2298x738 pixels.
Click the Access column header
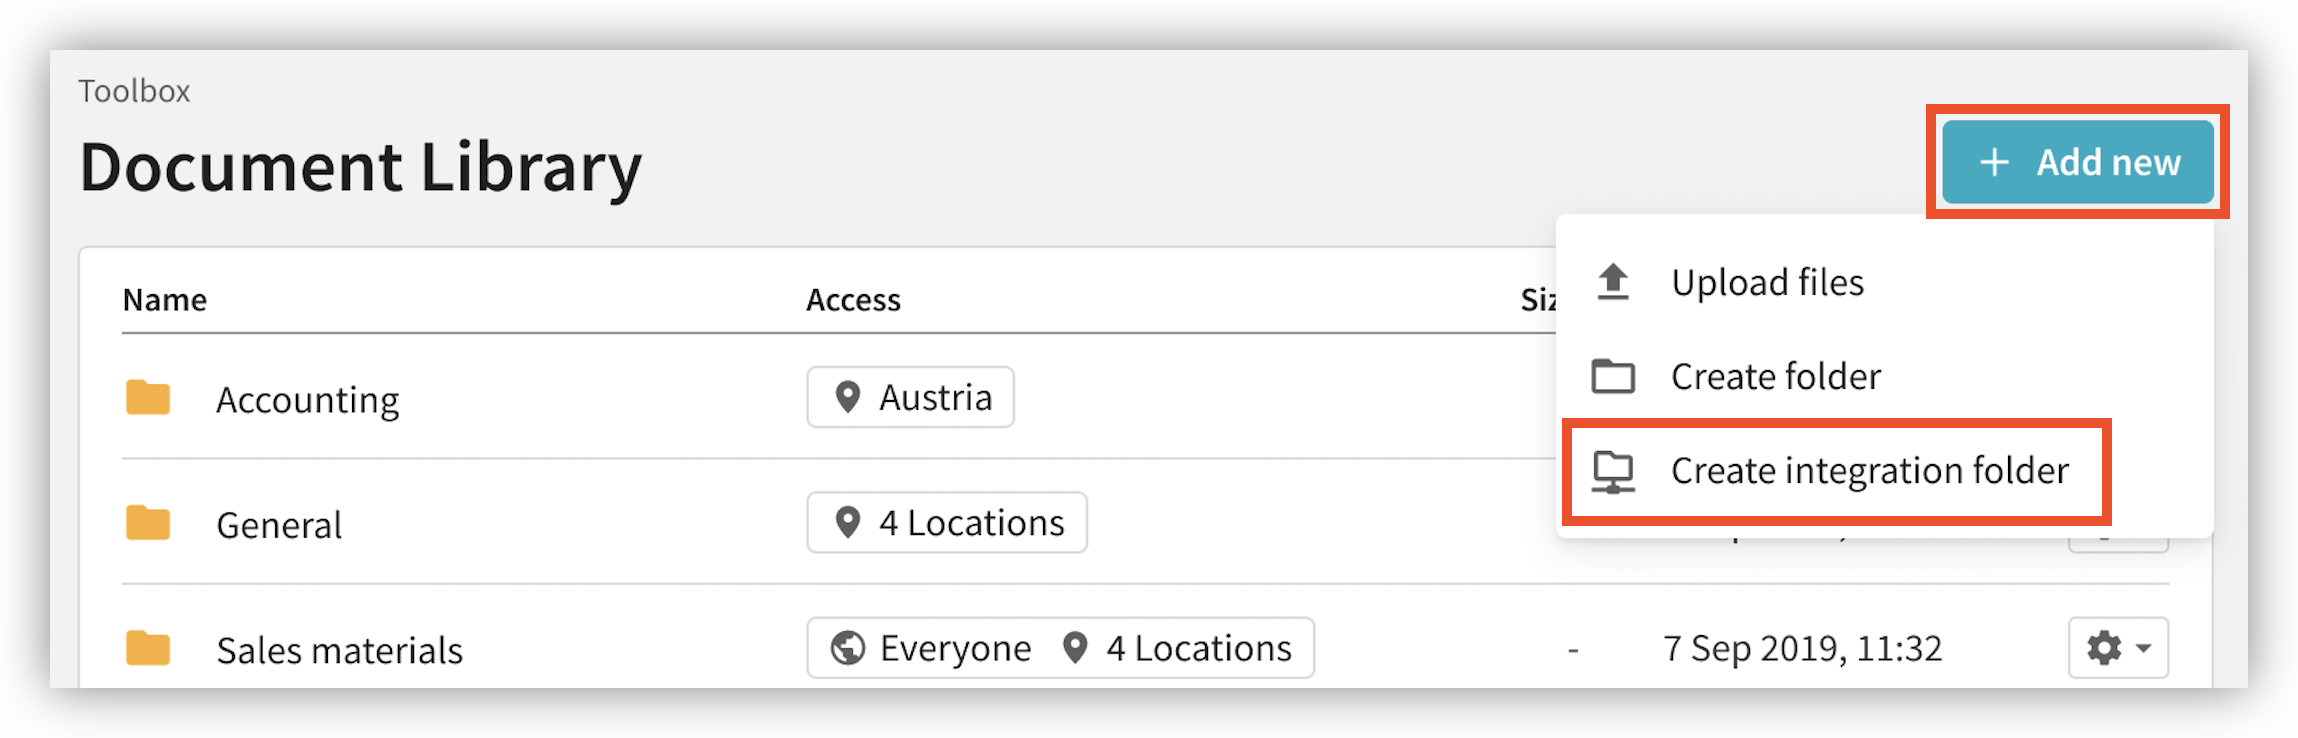tap(853, 300)
